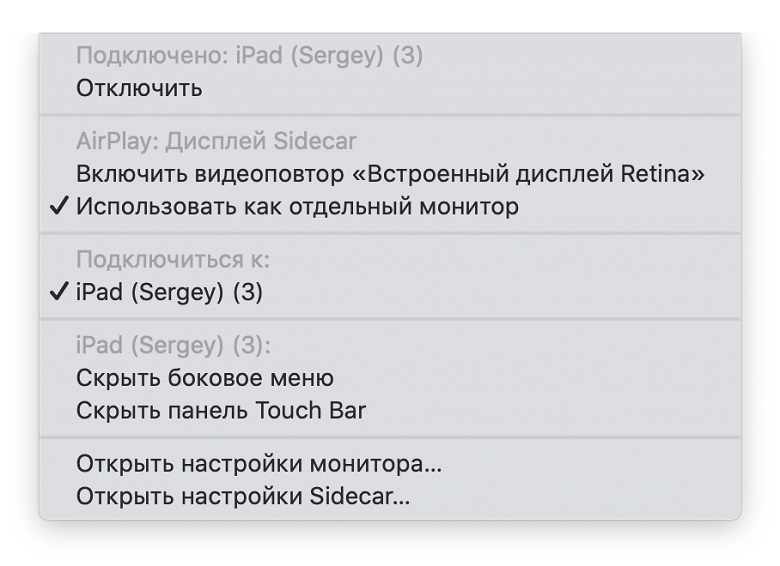
Task: Open "Открыть настройки монитора…"
Action: click(x=259, y=464)
